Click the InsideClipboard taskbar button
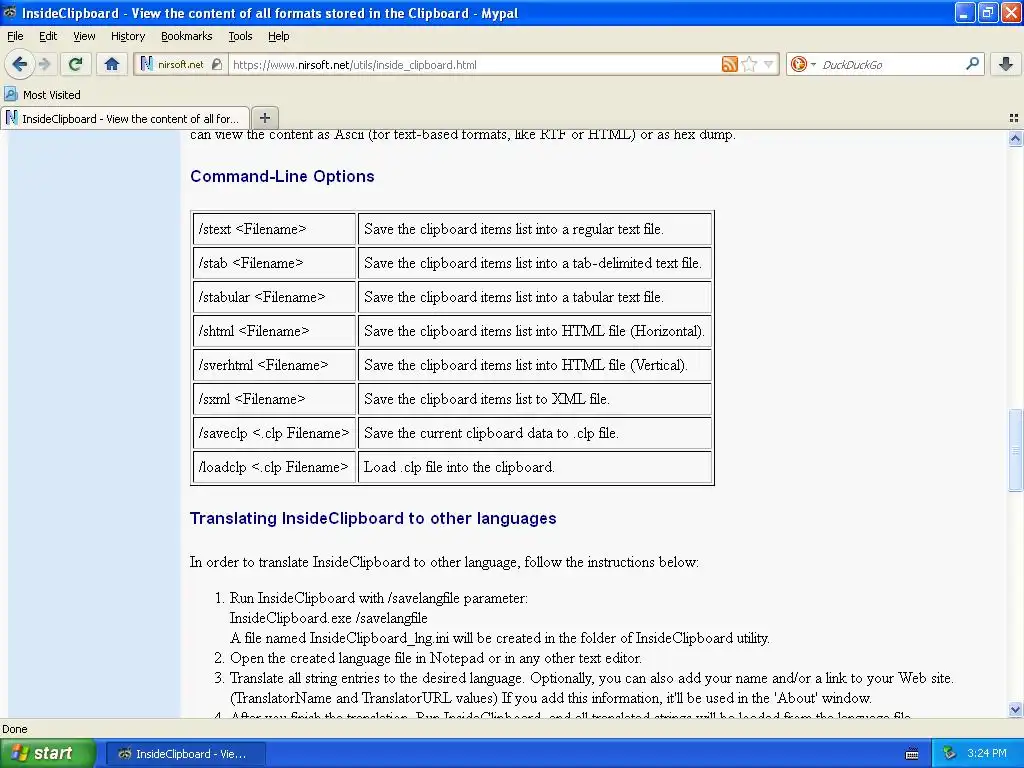This screenshot has width=1024, height=768. [185, 754]
